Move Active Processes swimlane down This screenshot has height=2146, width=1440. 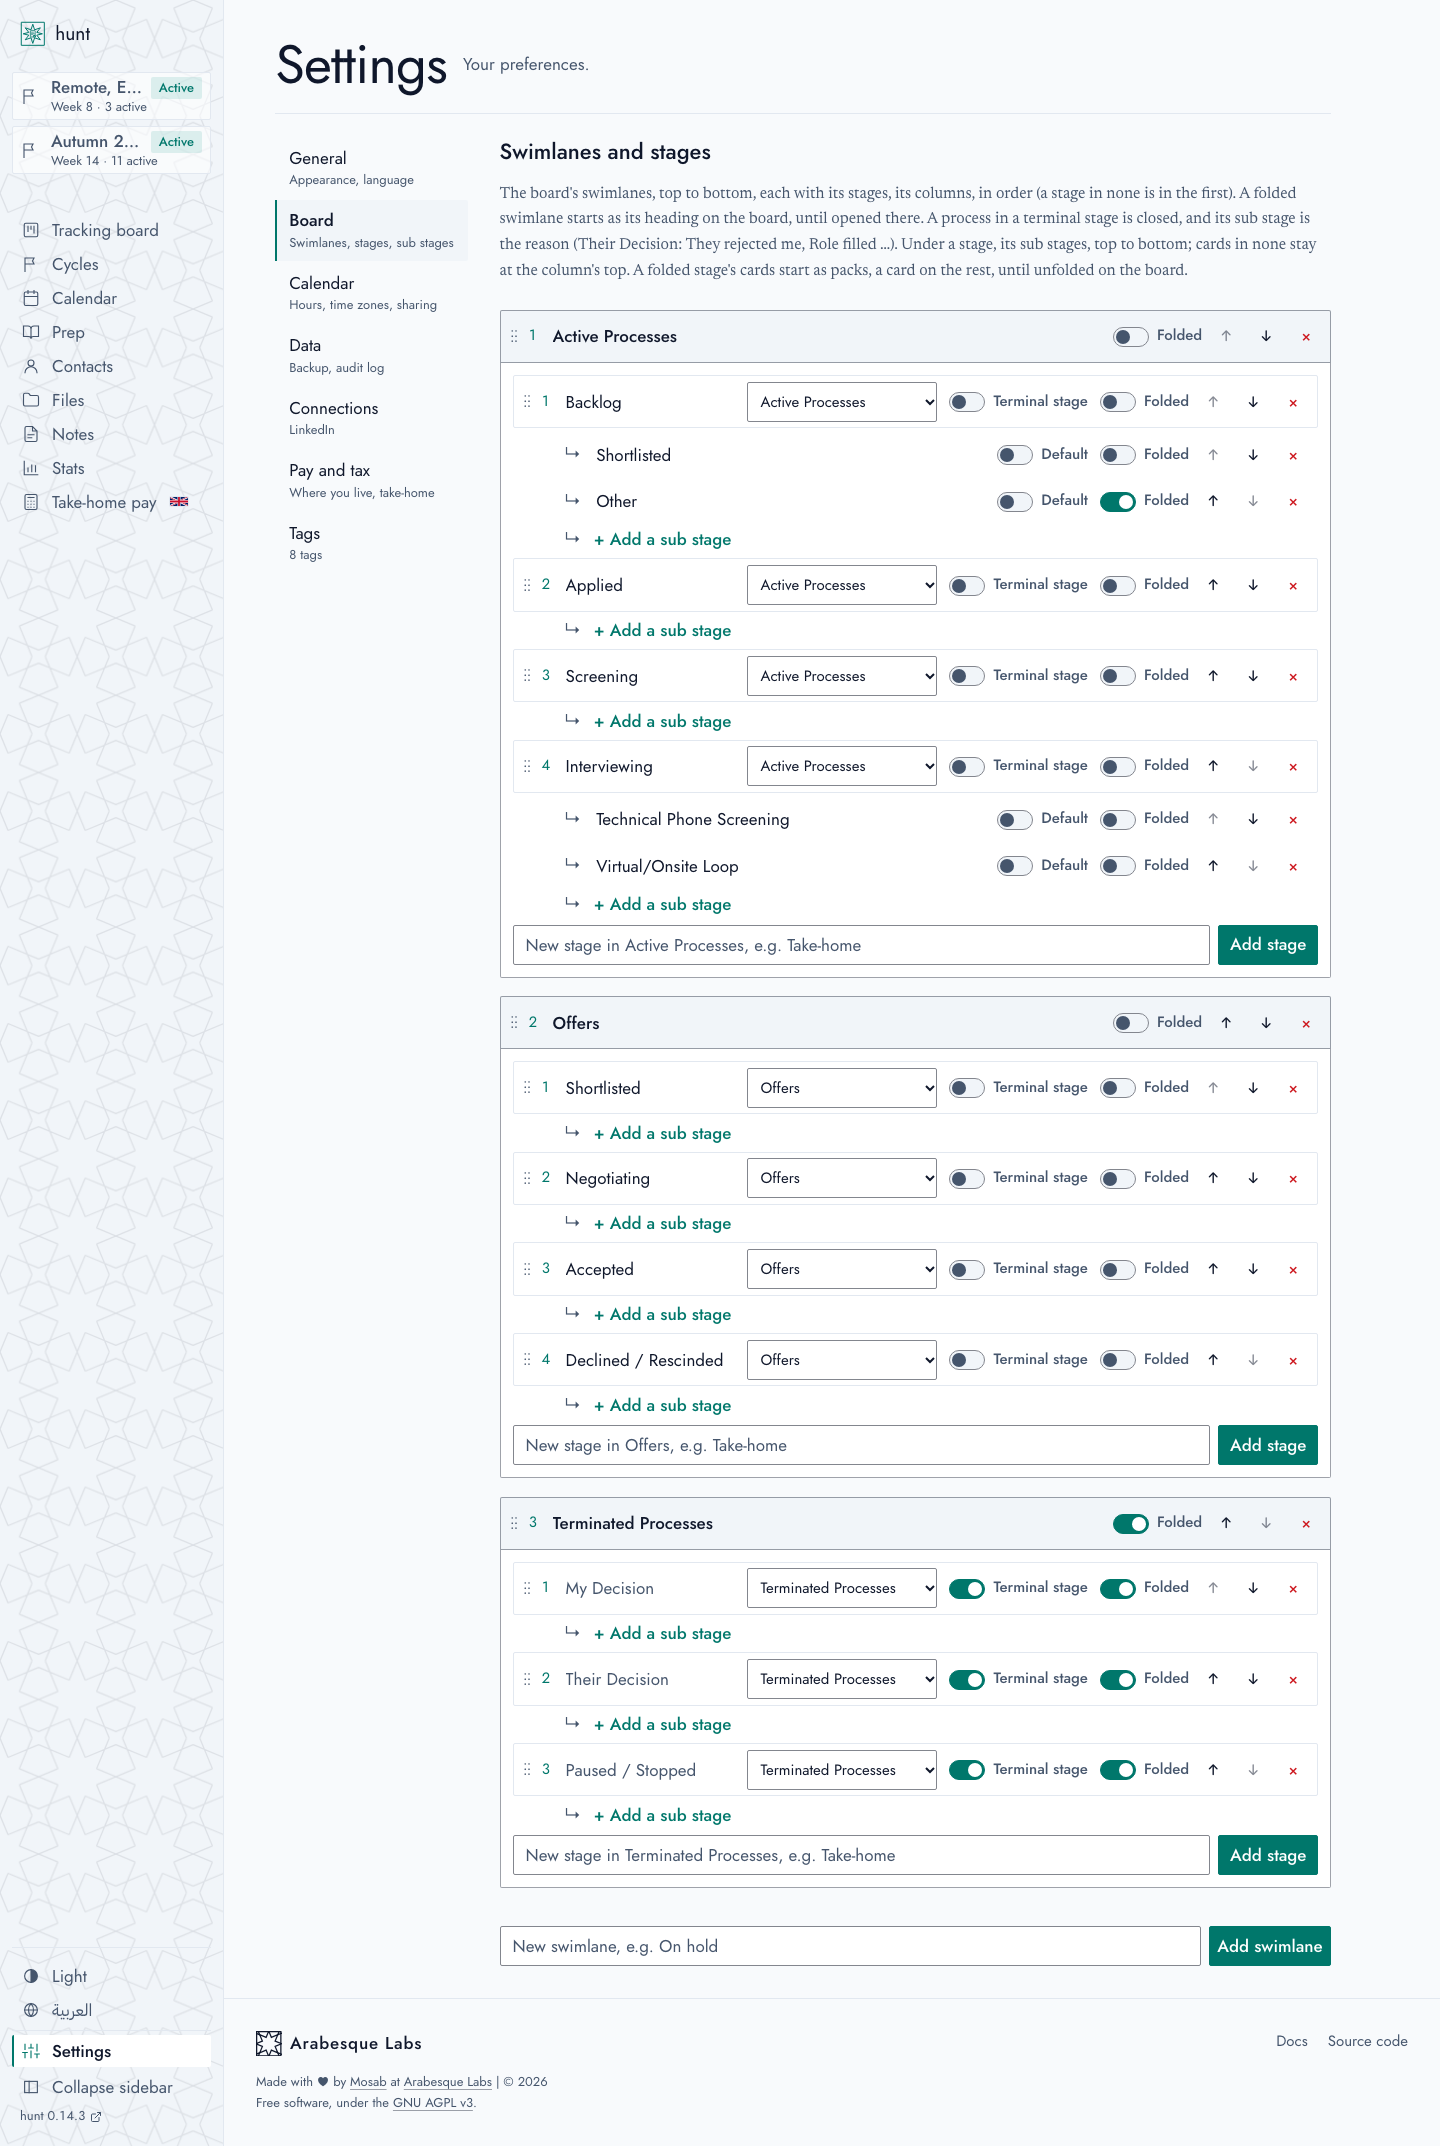point(1266,336)
